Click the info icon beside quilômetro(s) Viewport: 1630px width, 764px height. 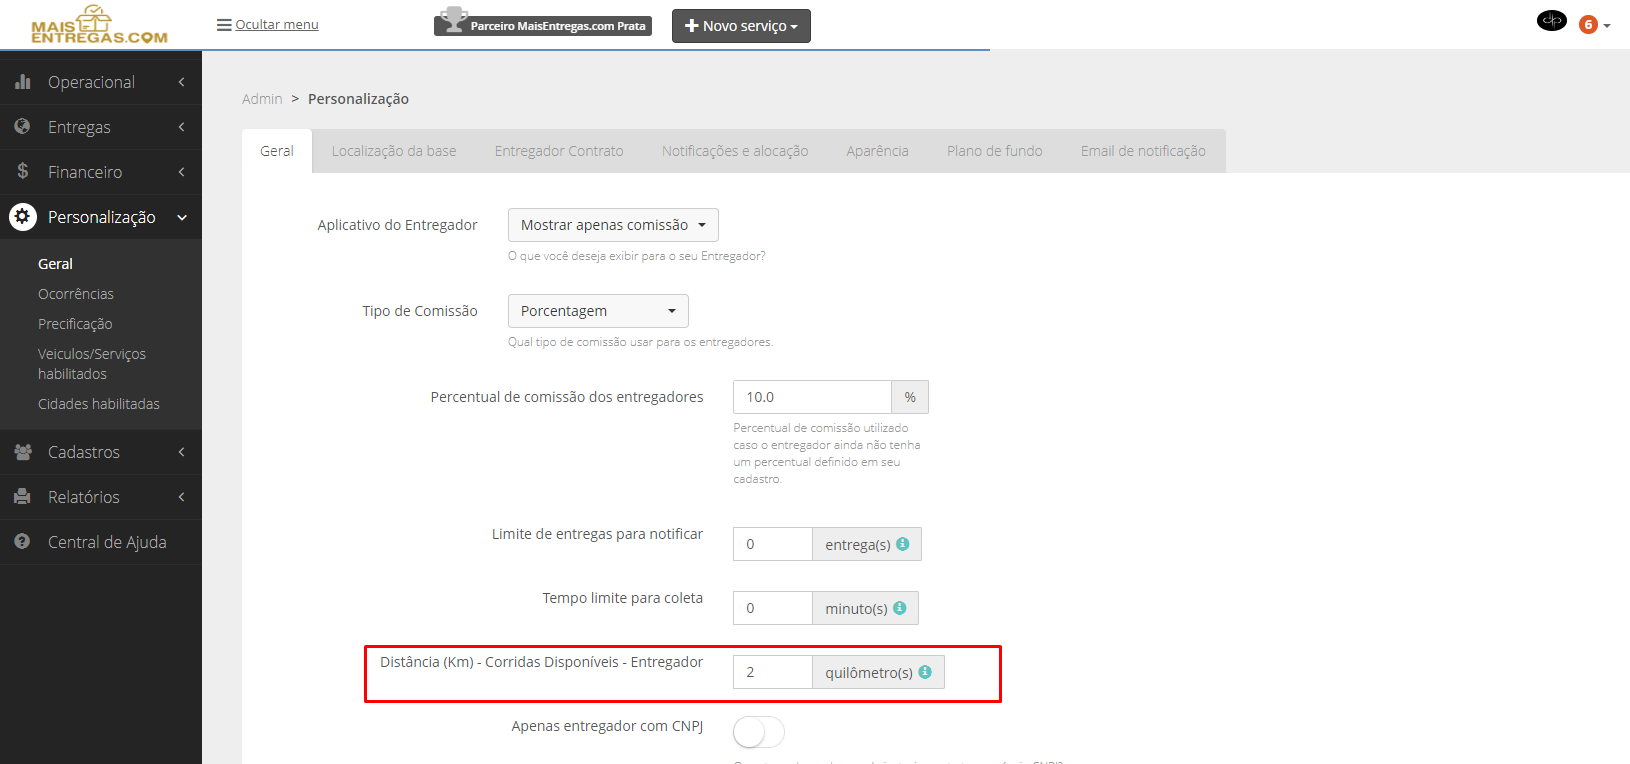925,672
